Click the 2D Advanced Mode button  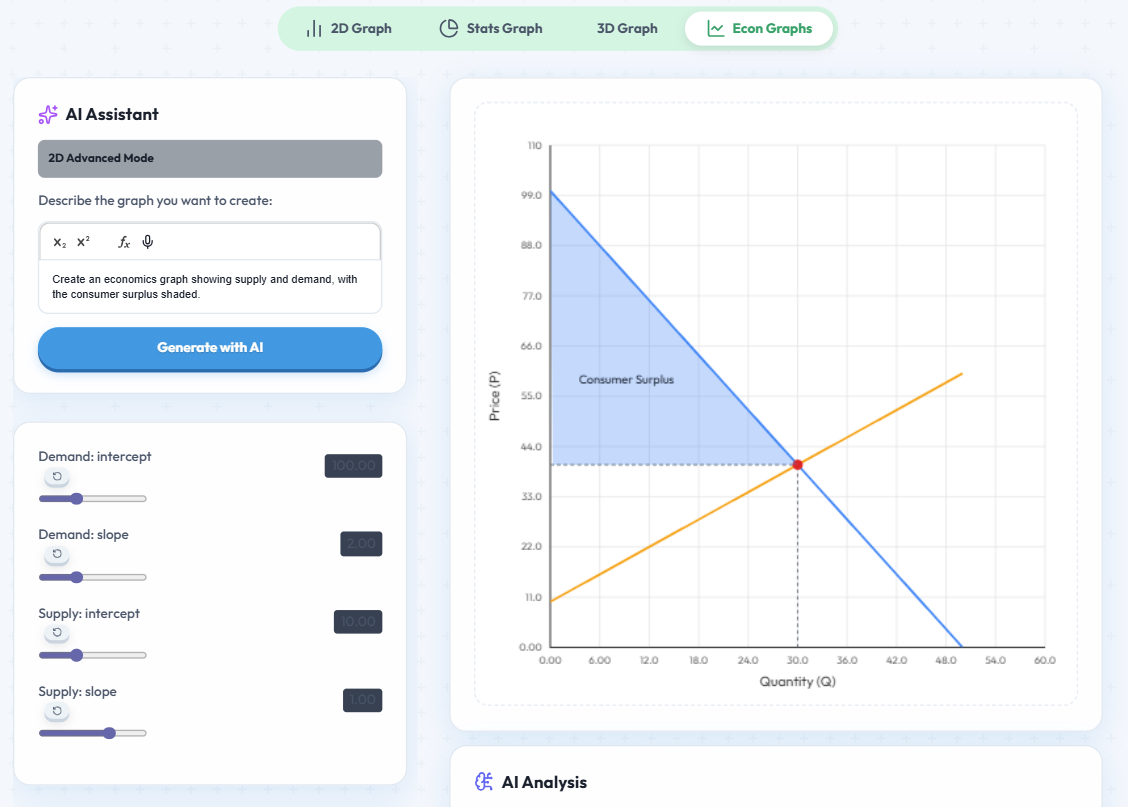(x=209, y=158)
